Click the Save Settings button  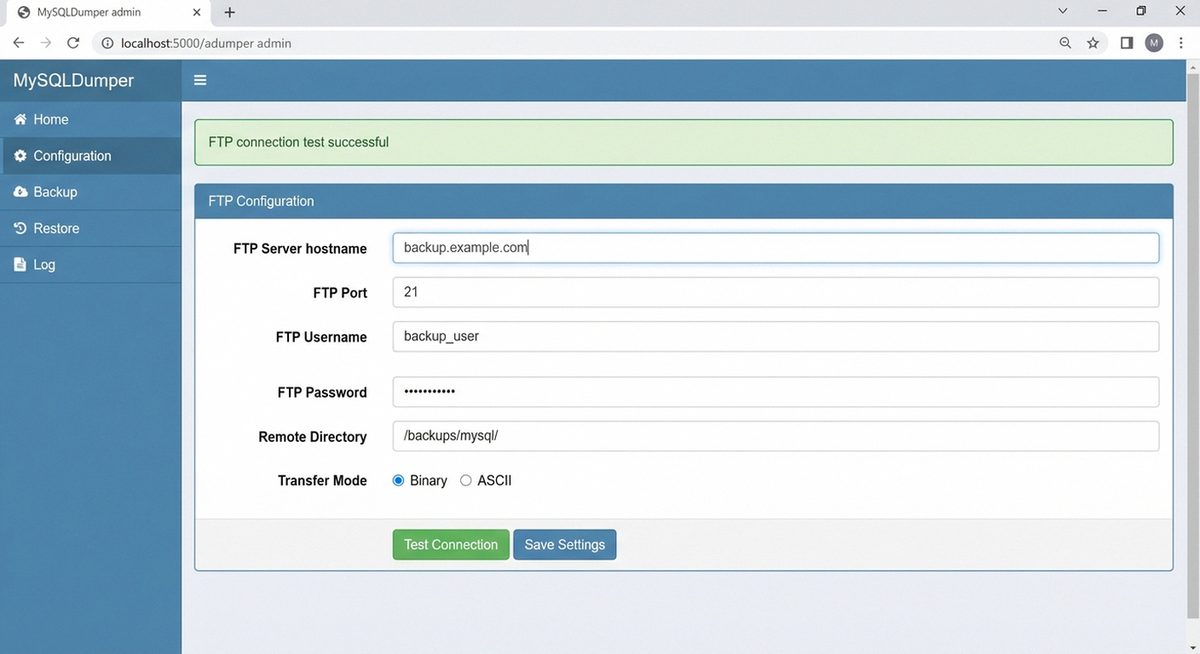click(x=565, y=545)
